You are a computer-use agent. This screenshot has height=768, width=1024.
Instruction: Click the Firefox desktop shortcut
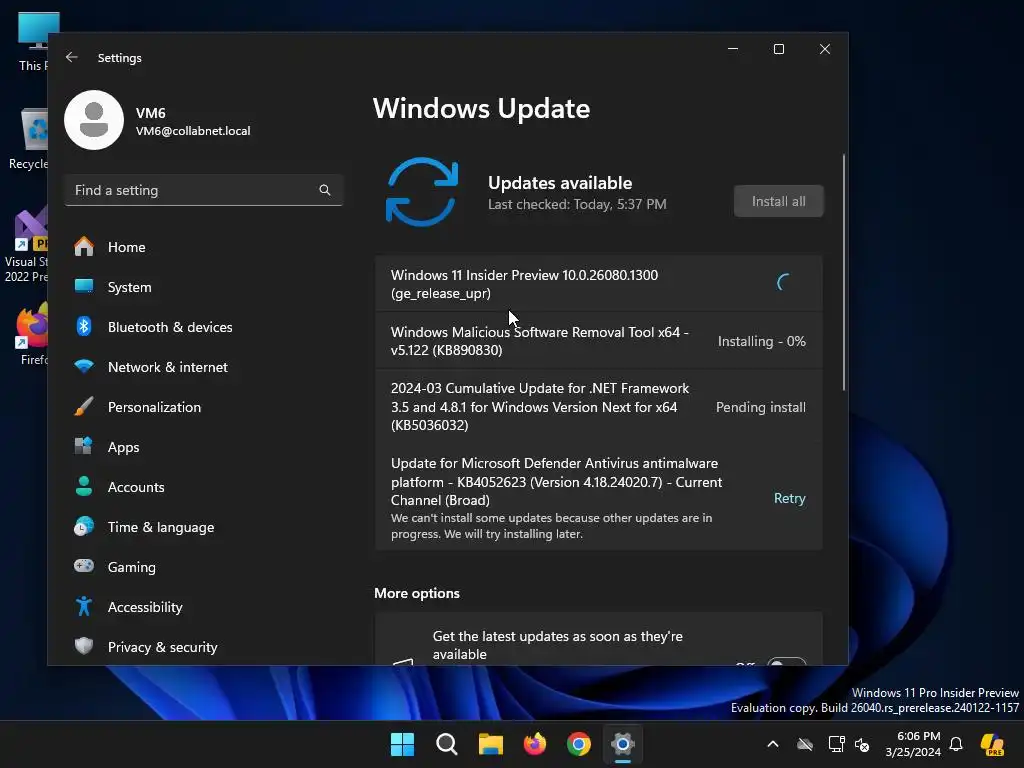point(33,334)
